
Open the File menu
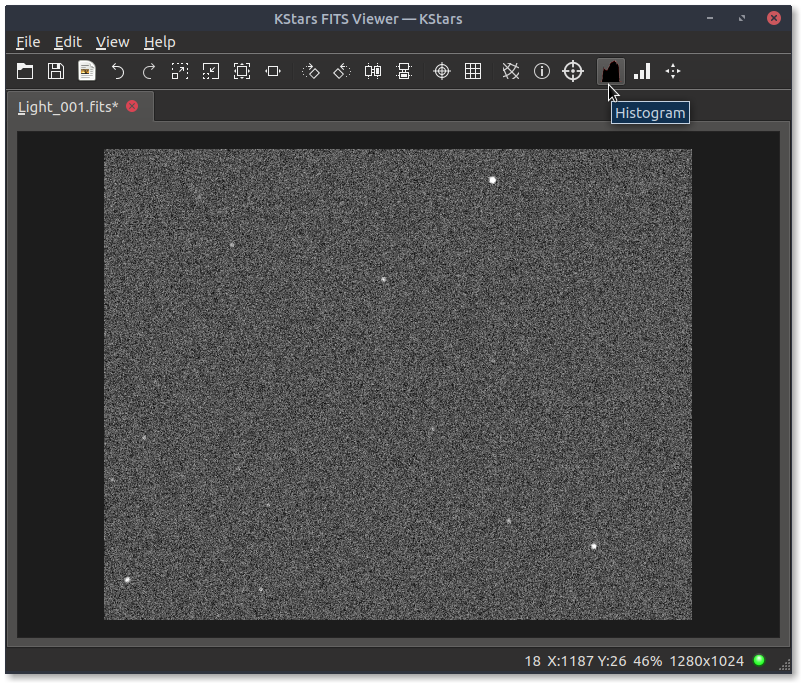(x=28, y=41)
